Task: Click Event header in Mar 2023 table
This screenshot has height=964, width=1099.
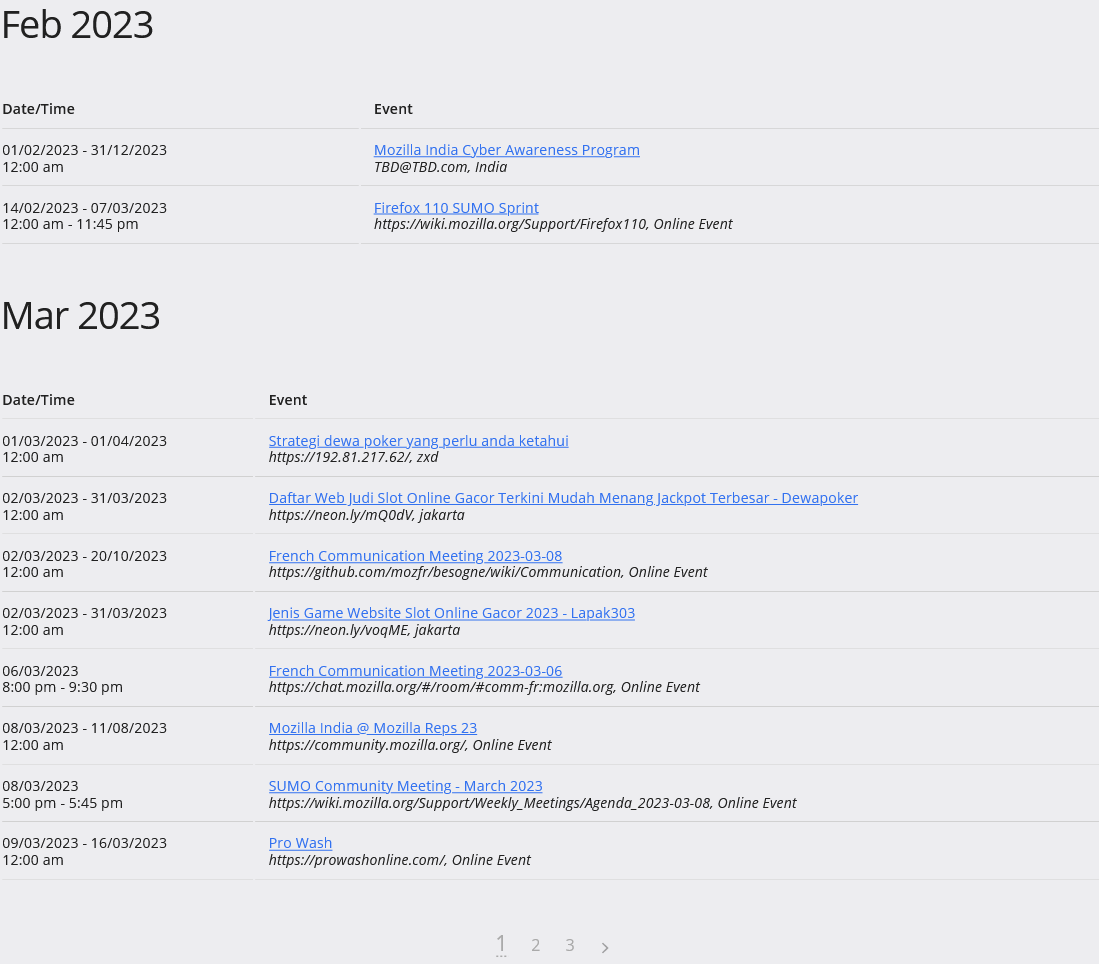Action: click(x=288, y=400)
